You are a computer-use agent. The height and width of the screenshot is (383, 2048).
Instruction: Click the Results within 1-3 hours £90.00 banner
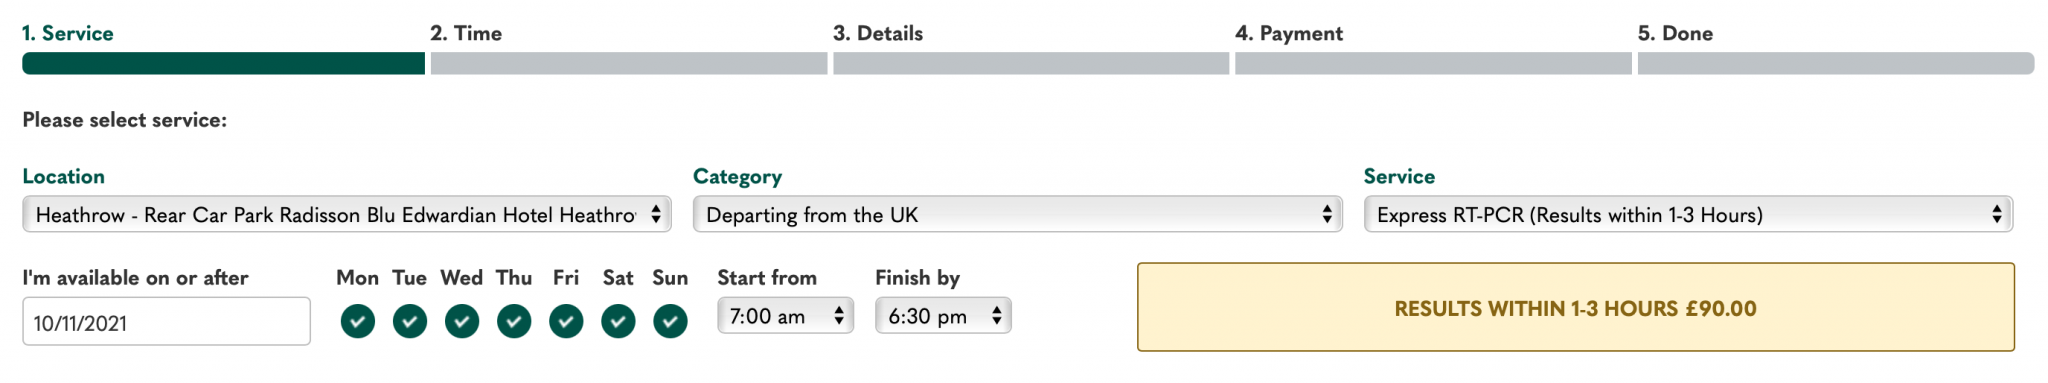1576,307
